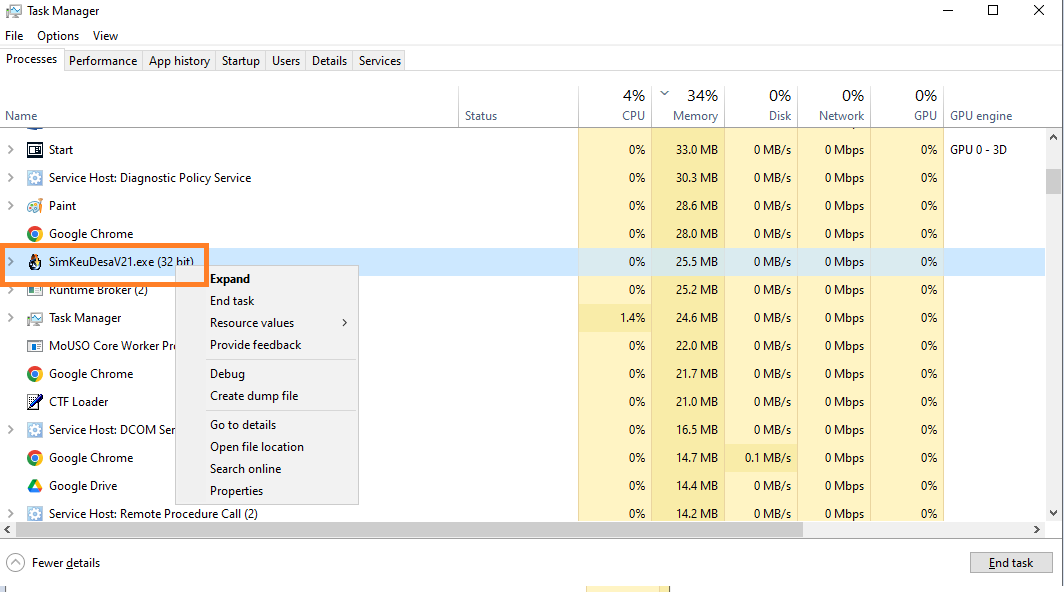Image resolution: width=1064 pixels, height=592 pixels.
Task: Click the CTF Loader icon
Action: point(34,402)
